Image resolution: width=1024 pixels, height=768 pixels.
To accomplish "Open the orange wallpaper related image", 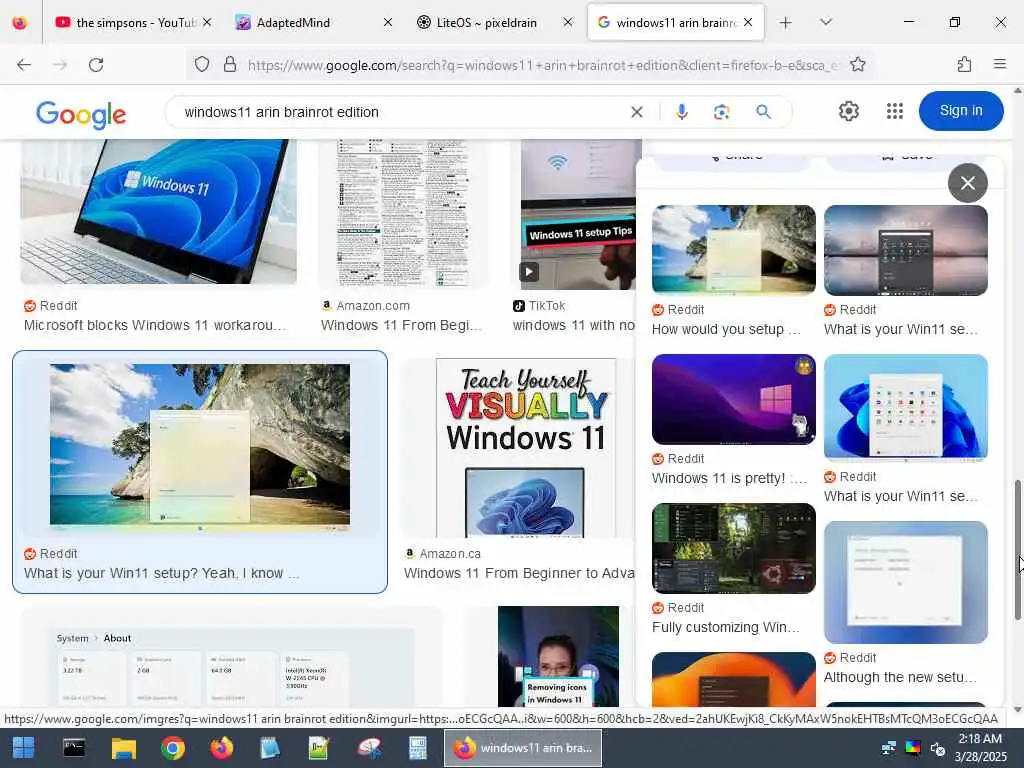I will coord(733,679).
